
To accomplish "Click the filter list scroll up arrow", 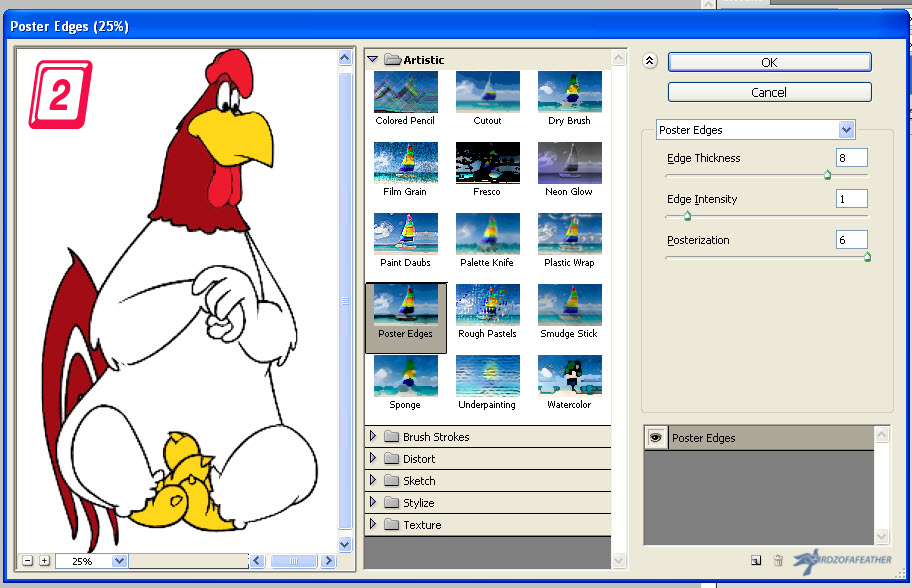I will (619, 58).
